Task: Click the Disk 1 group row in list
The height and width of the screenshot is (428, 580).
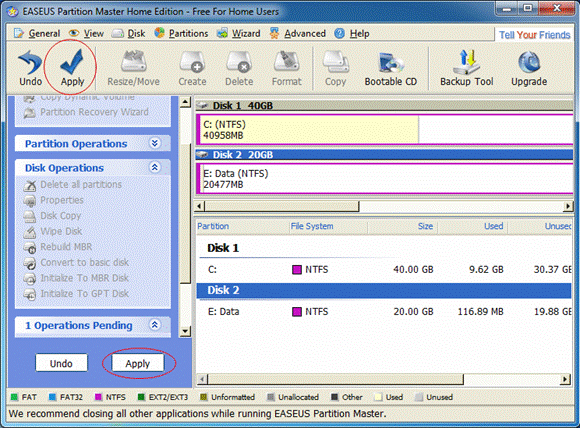Action: coord(384,248)
